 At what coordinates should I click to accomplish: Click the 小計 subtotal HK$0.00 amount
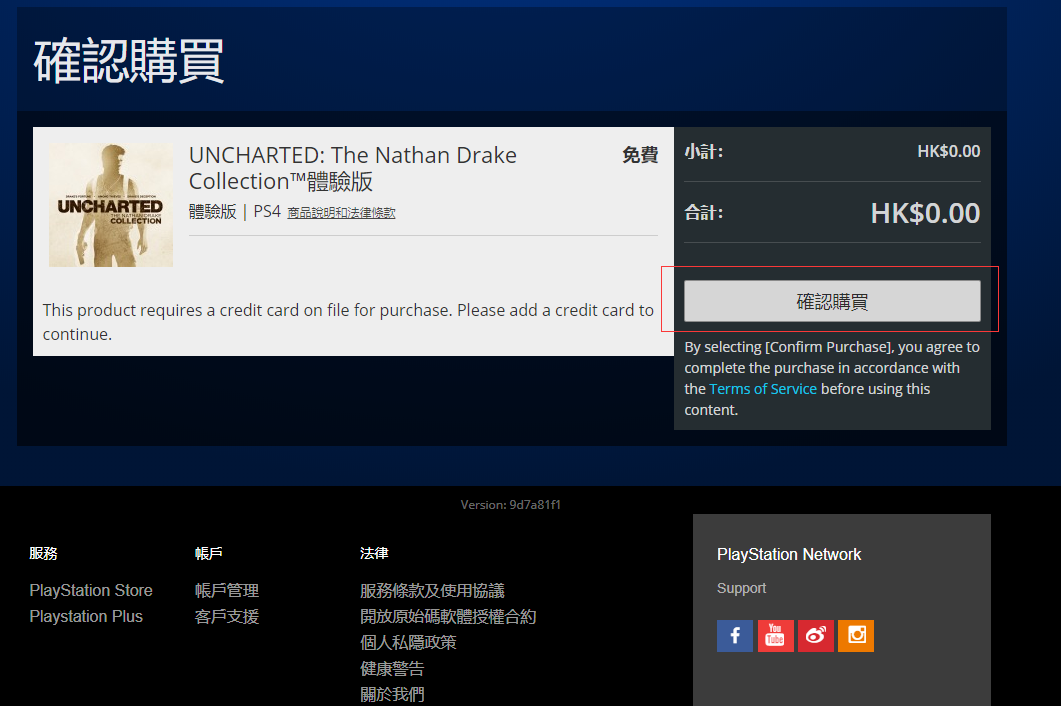point(949,152)
